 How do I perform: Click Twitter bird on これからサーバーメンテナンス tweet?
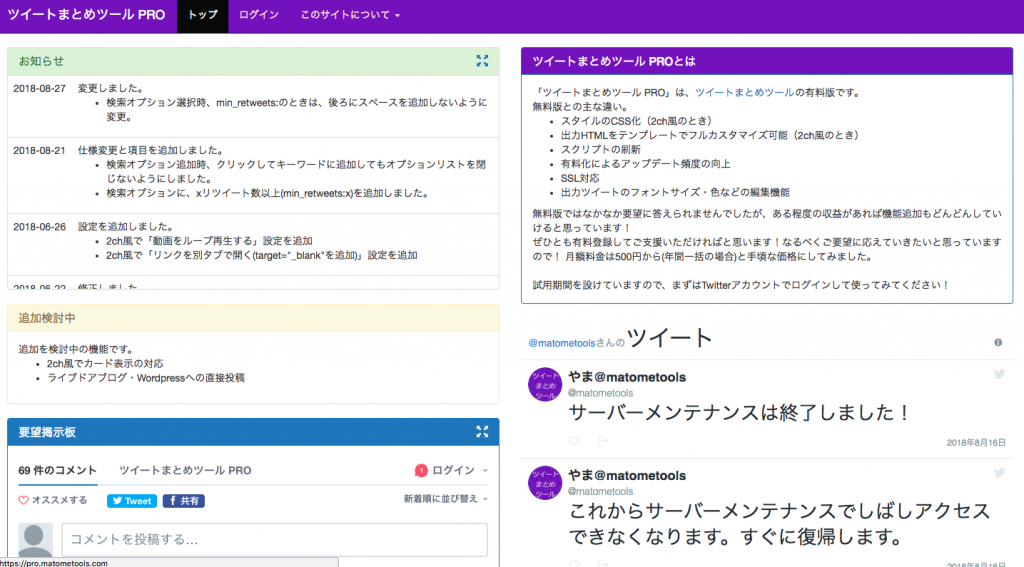(x=999, y=473)
